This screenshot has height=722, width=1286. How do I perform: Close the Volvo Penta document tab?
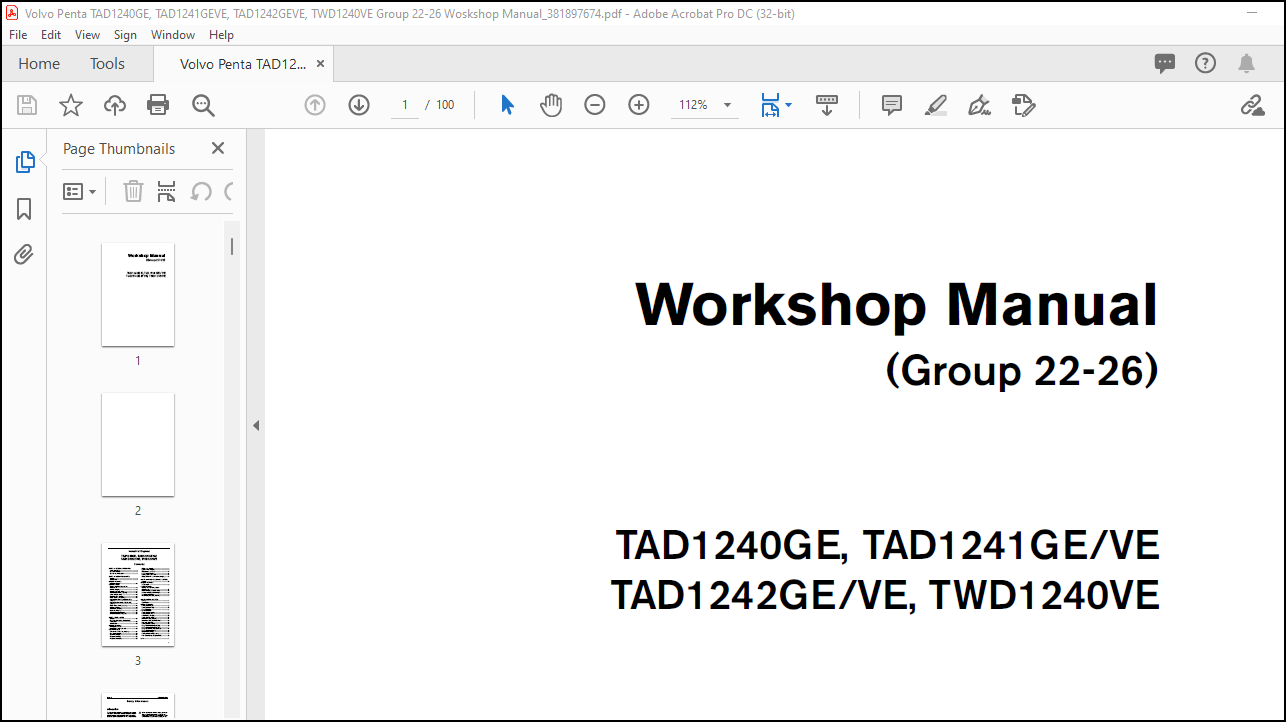point(320,63)
